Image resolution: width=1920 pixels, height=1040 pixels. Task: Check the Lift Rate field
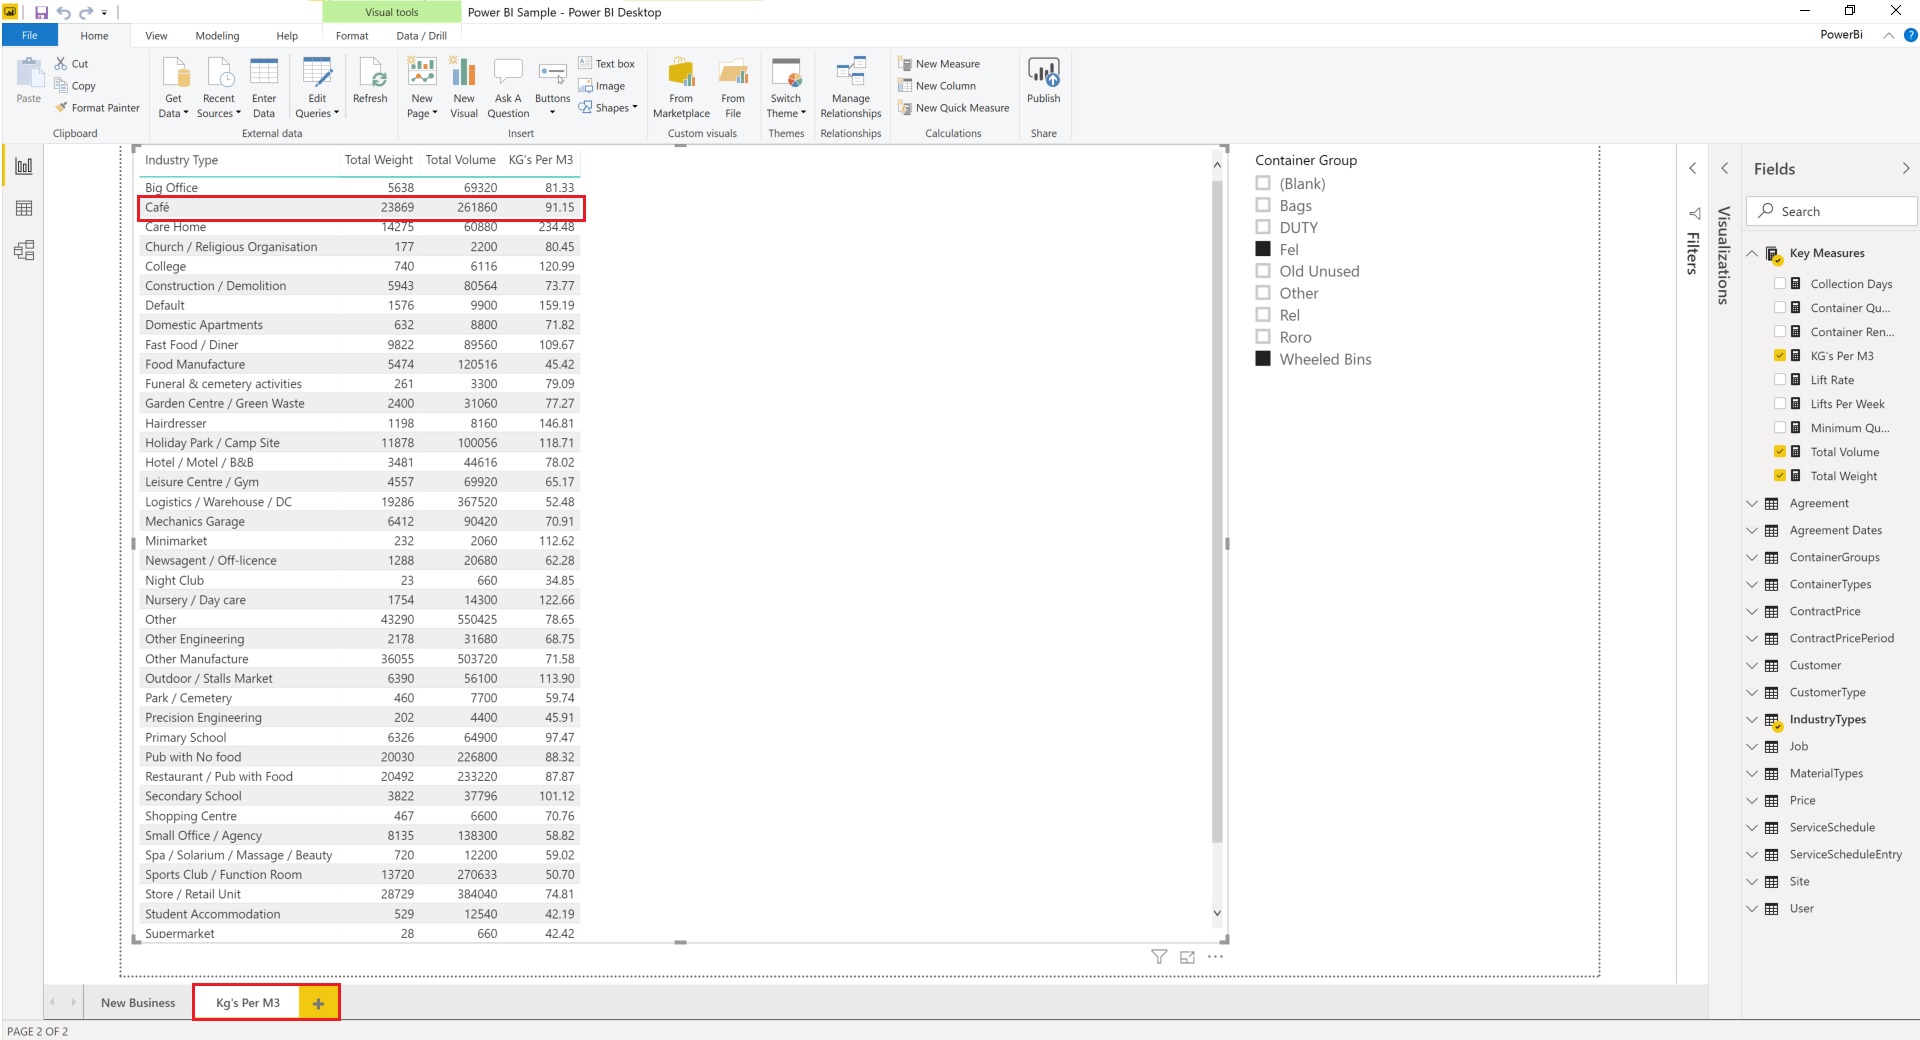tap(1780, 380)
